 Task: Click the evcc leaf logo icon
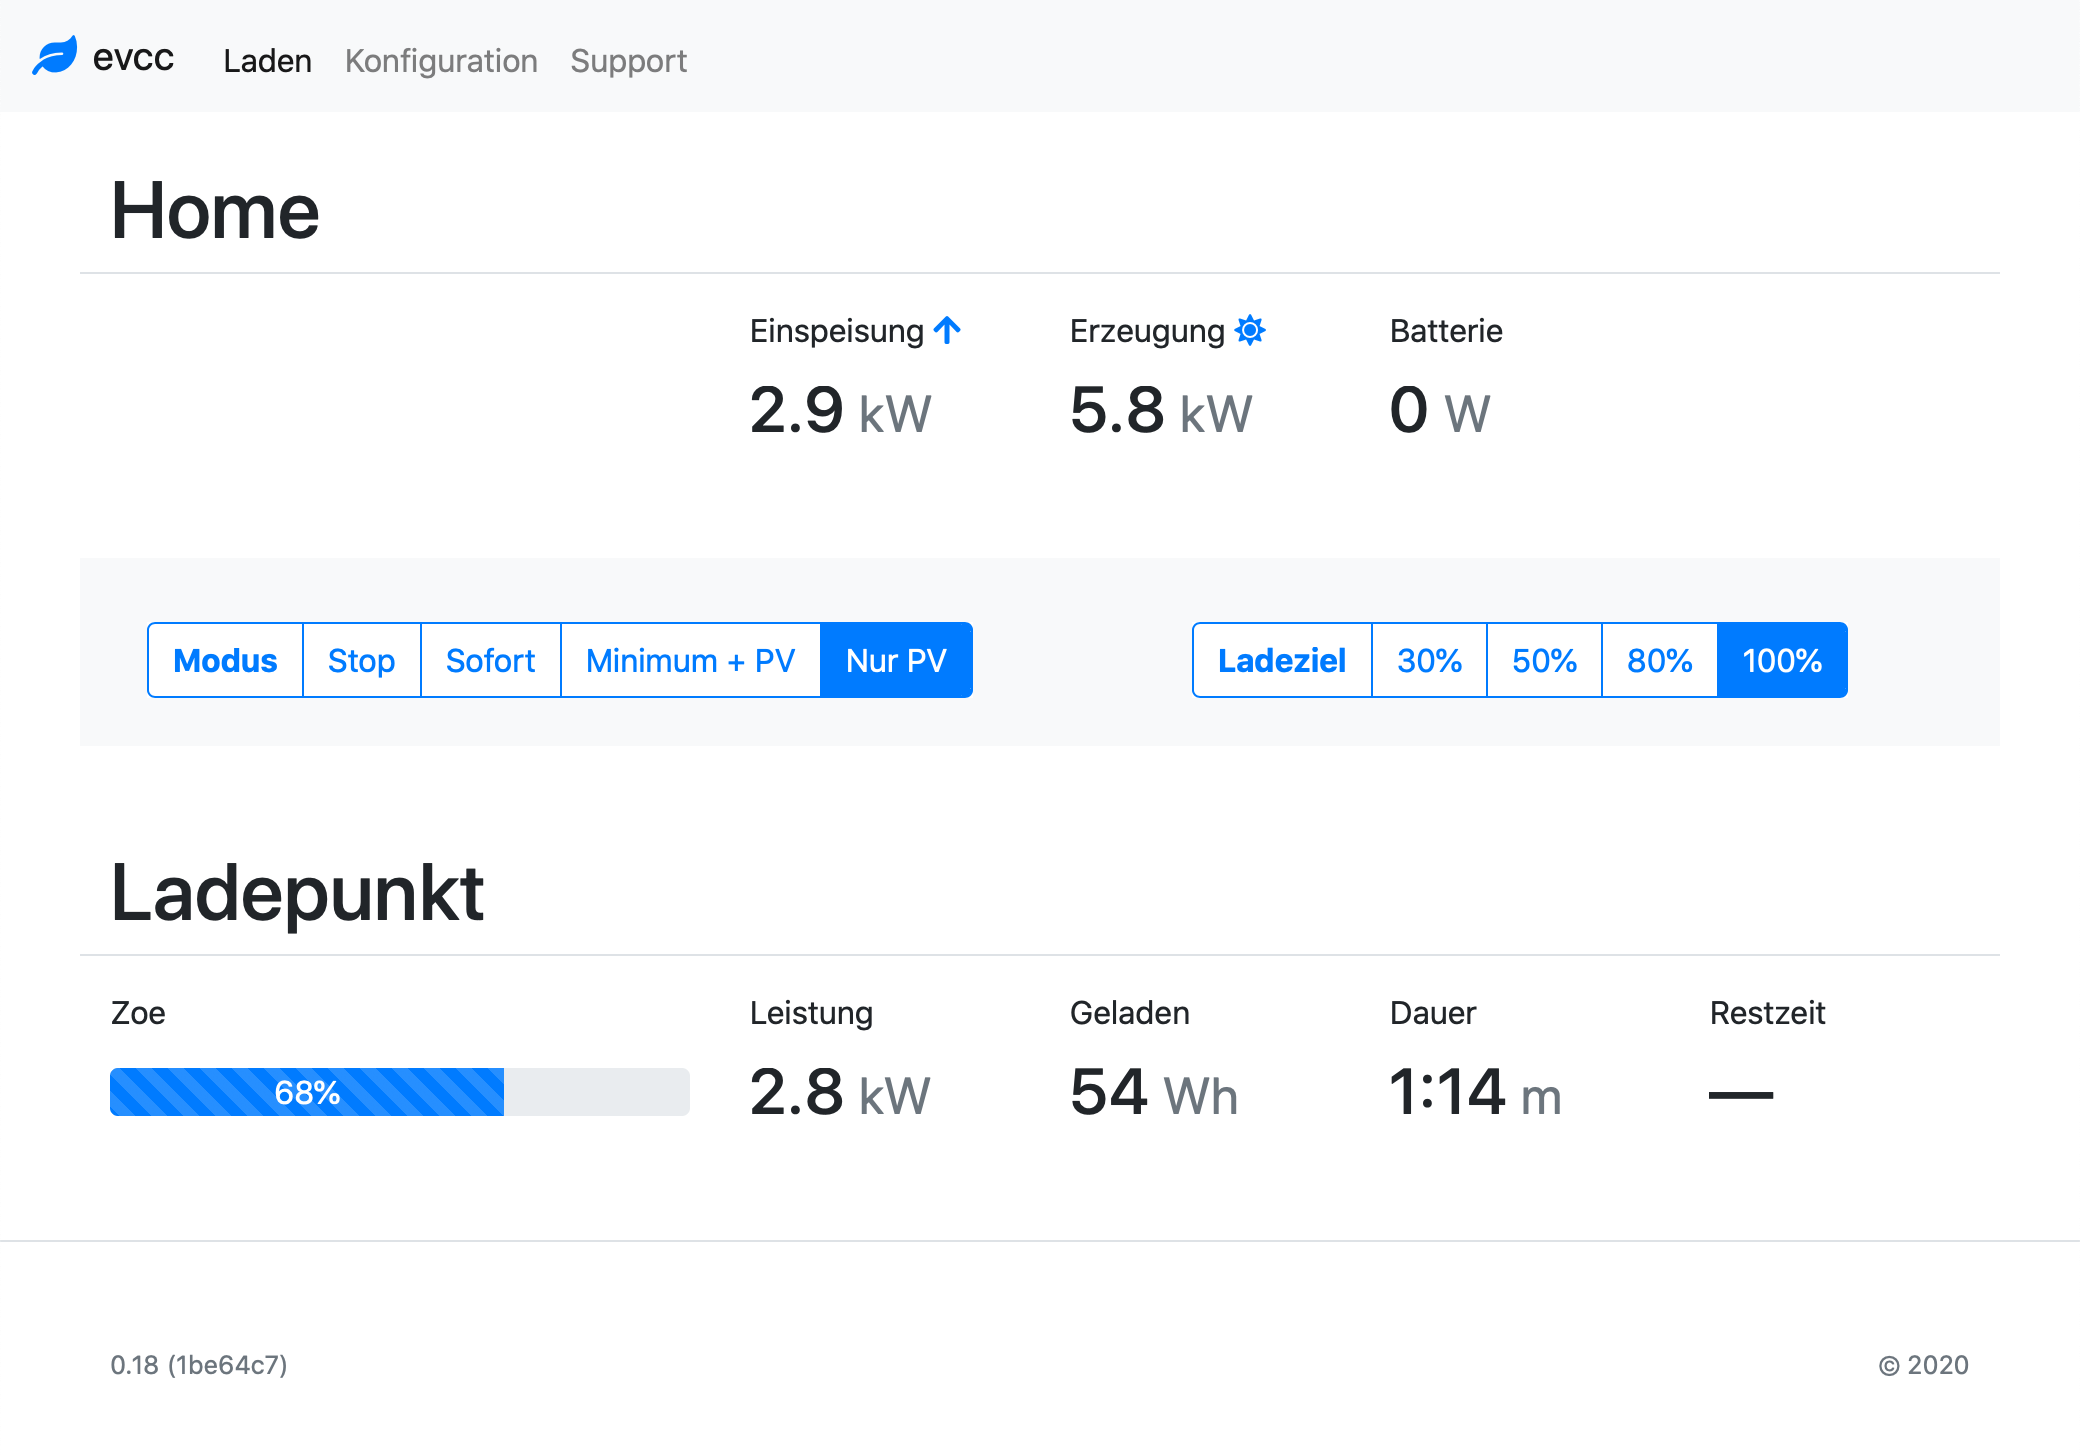point(55,56)
